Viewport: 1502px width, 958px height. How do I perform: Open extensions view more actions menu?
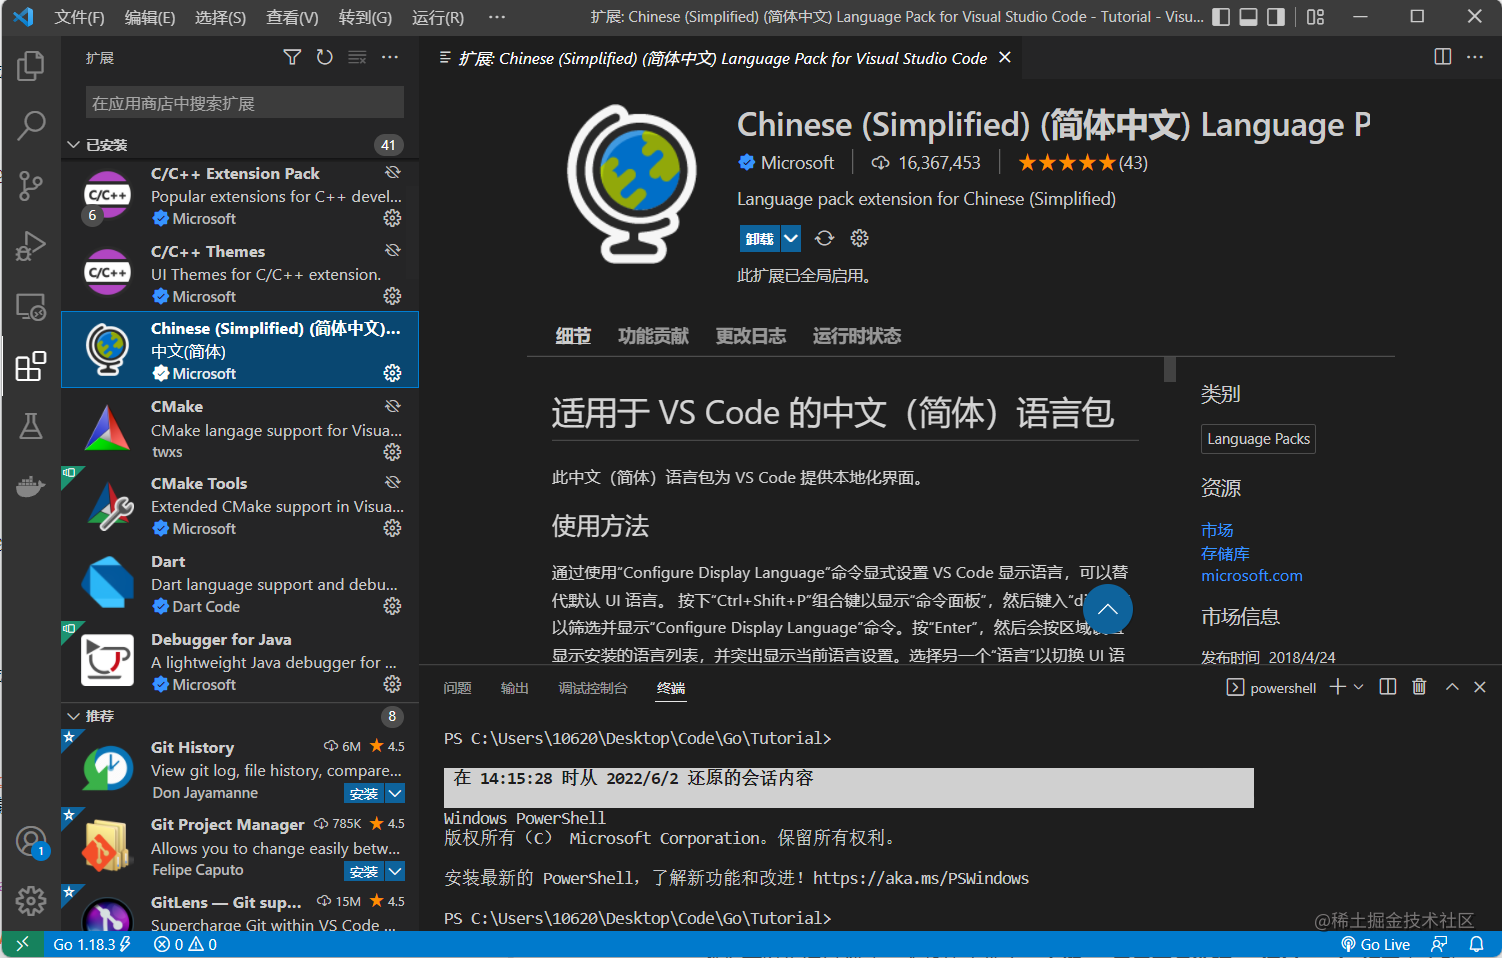[x=390, y=57]
